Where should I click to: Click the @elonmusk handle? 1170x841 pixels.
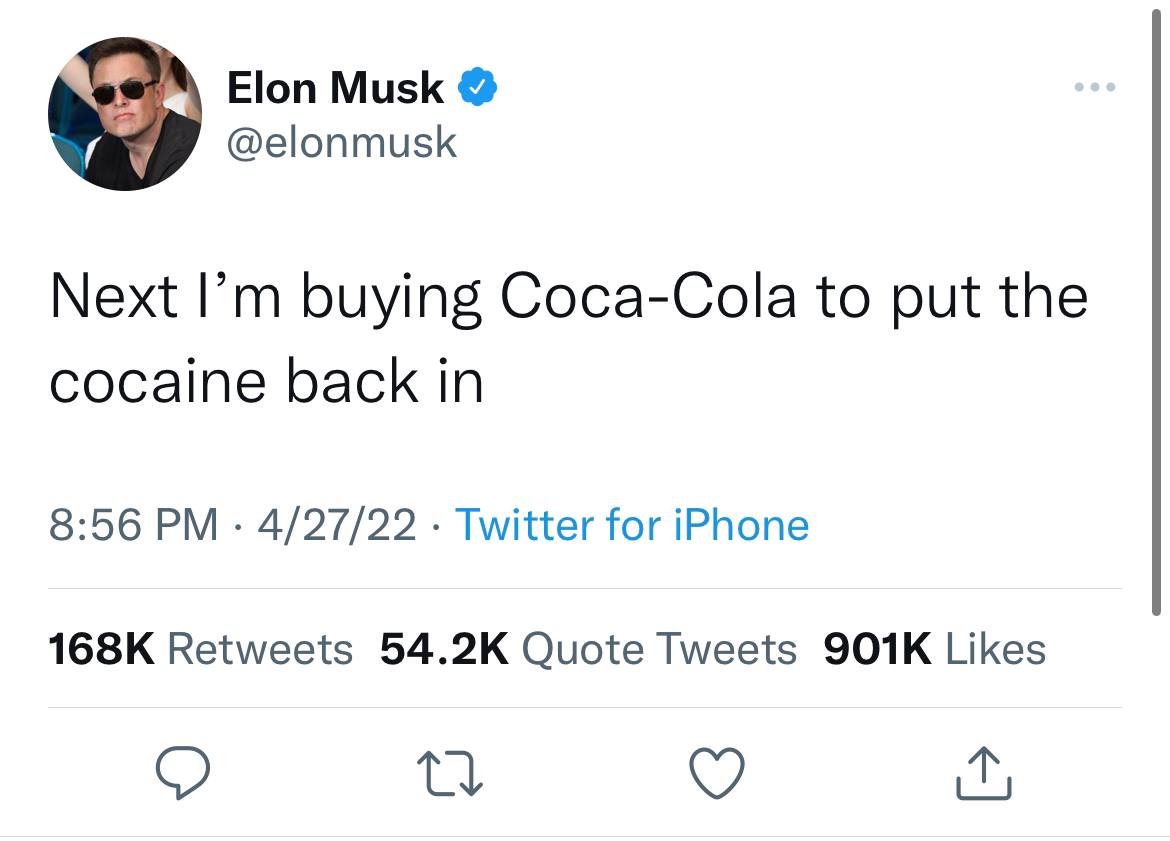[x=342, y=142]
